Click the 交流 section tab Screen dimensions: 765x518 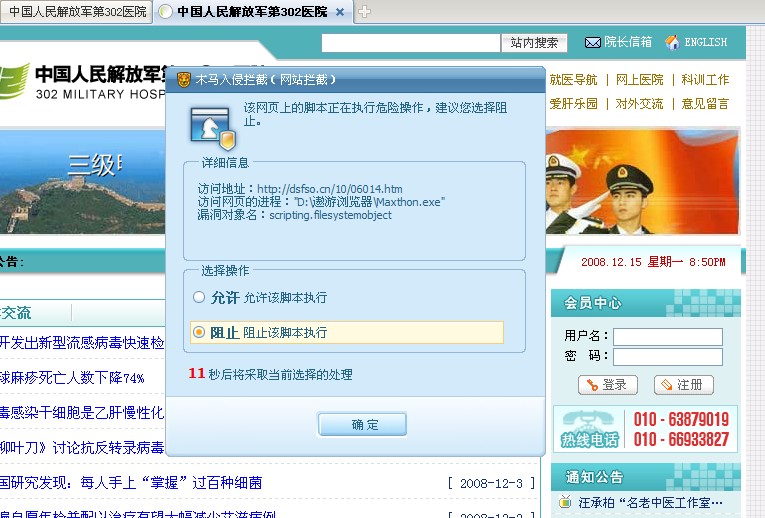16,313
